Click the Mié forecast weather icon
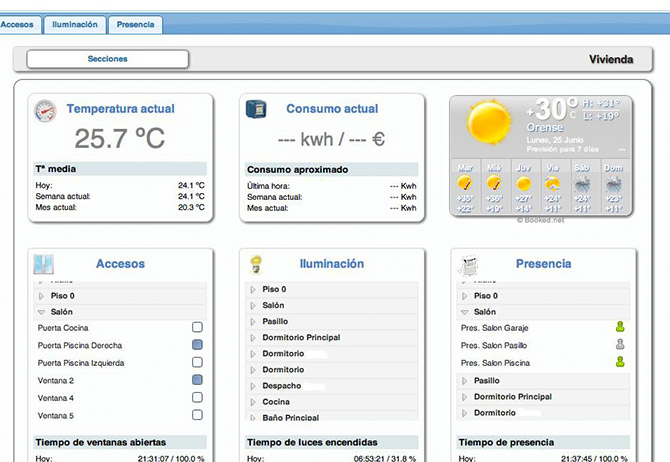670x462 pixels. tap(494, 183)
